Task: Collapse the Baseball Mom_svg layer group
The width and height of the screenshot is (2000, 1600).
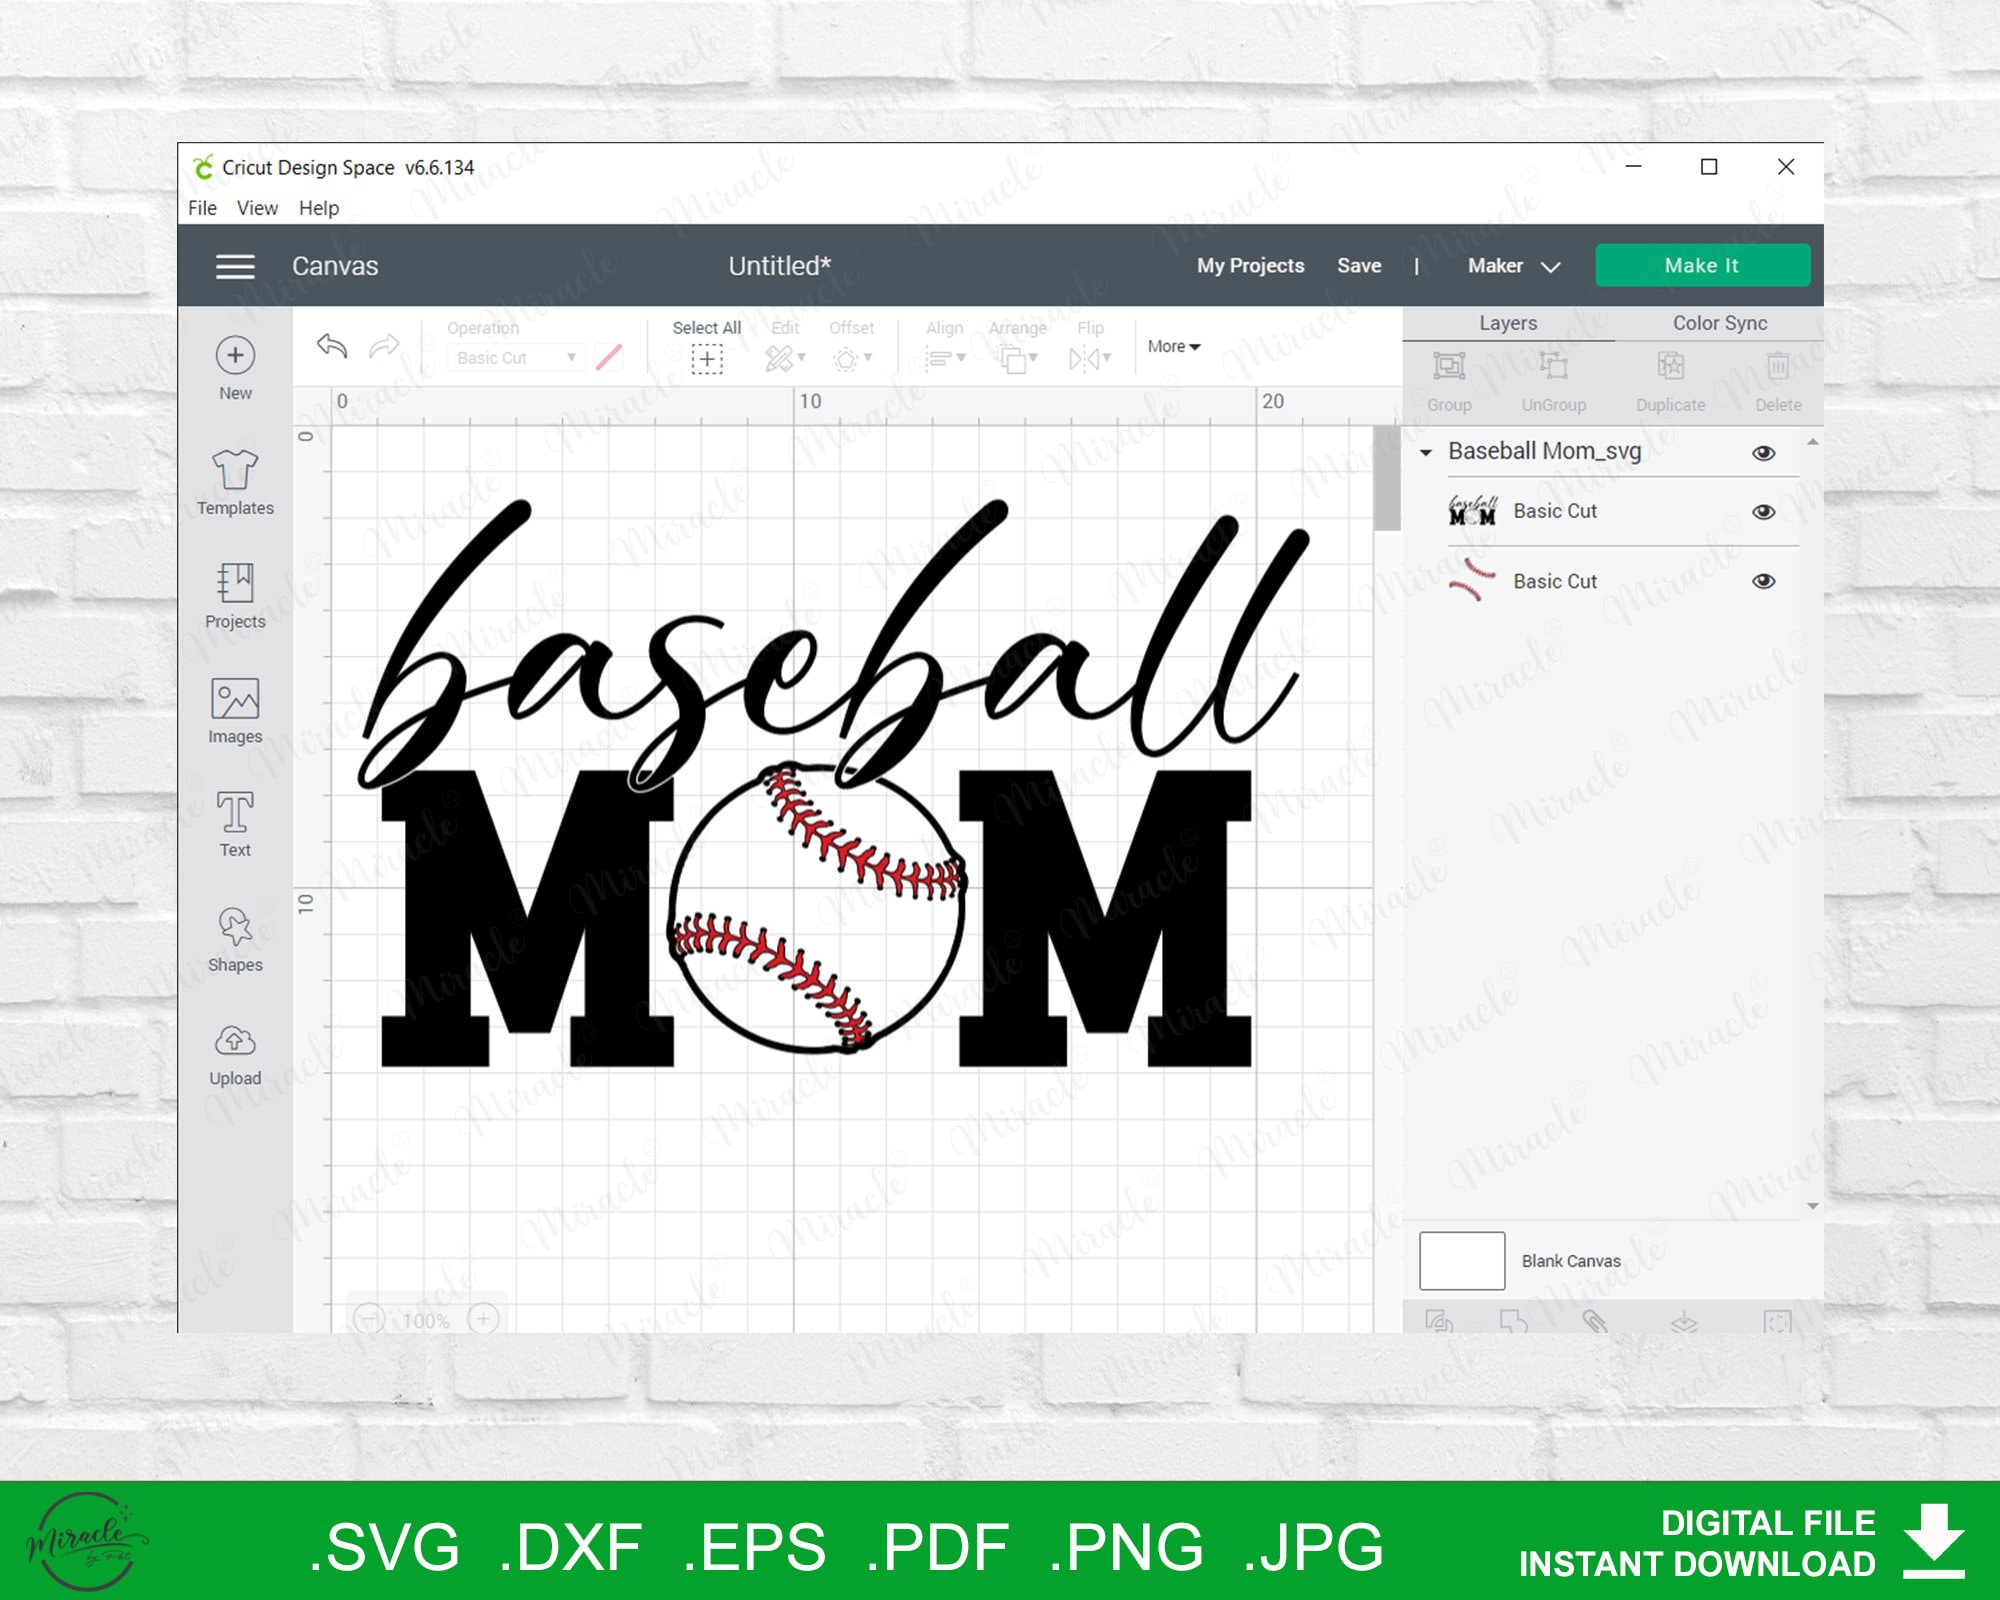Action: (1428, 452)
